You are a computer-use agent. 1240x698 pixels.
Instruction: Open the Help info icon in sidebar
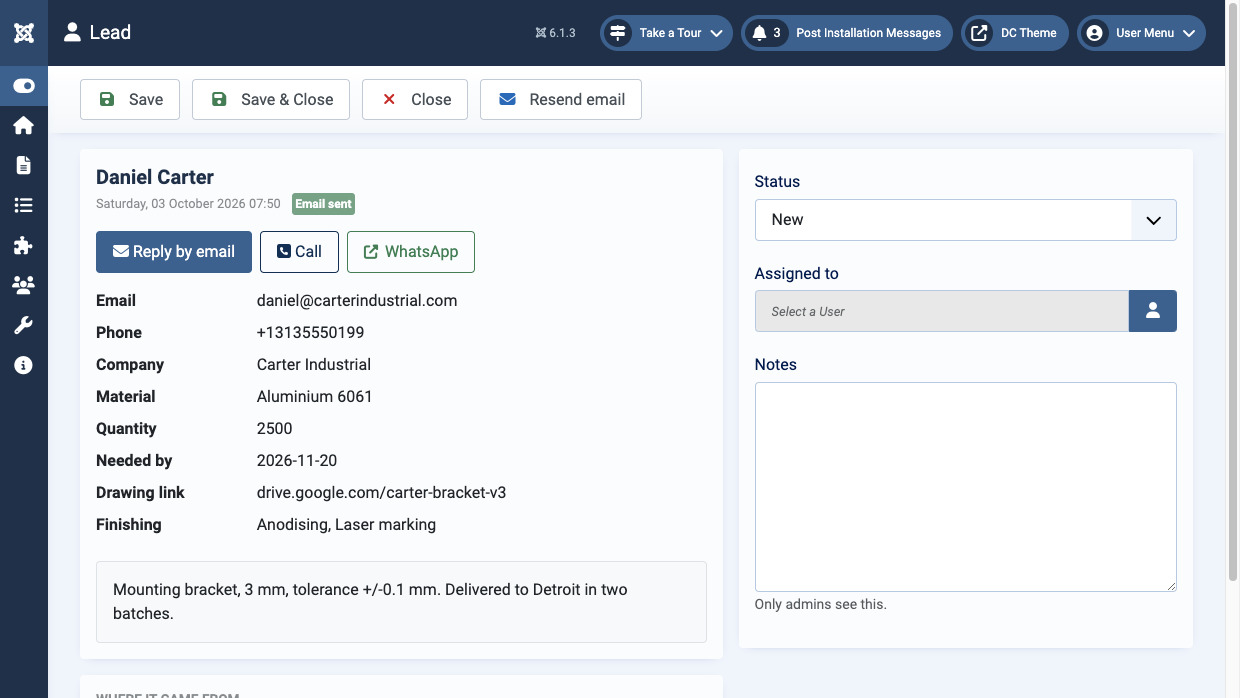(x=24, y=365)
